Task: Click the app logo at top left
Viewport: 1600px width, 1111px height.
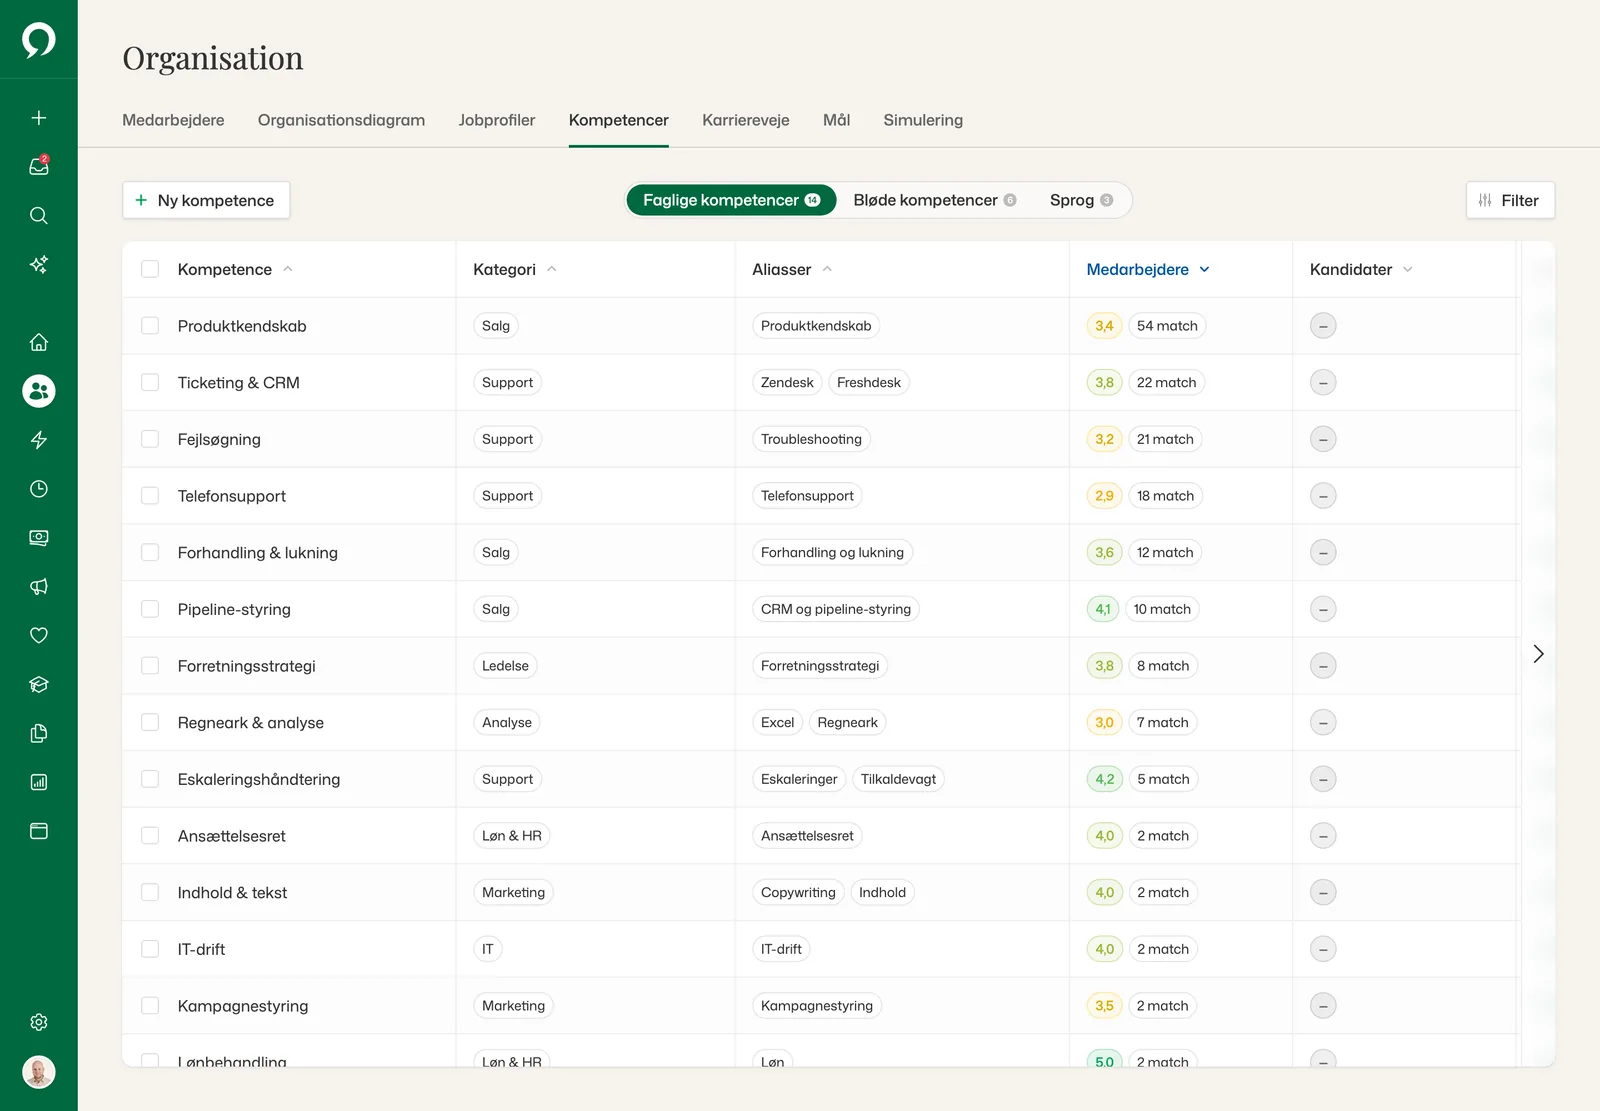Action: (39, 40)
